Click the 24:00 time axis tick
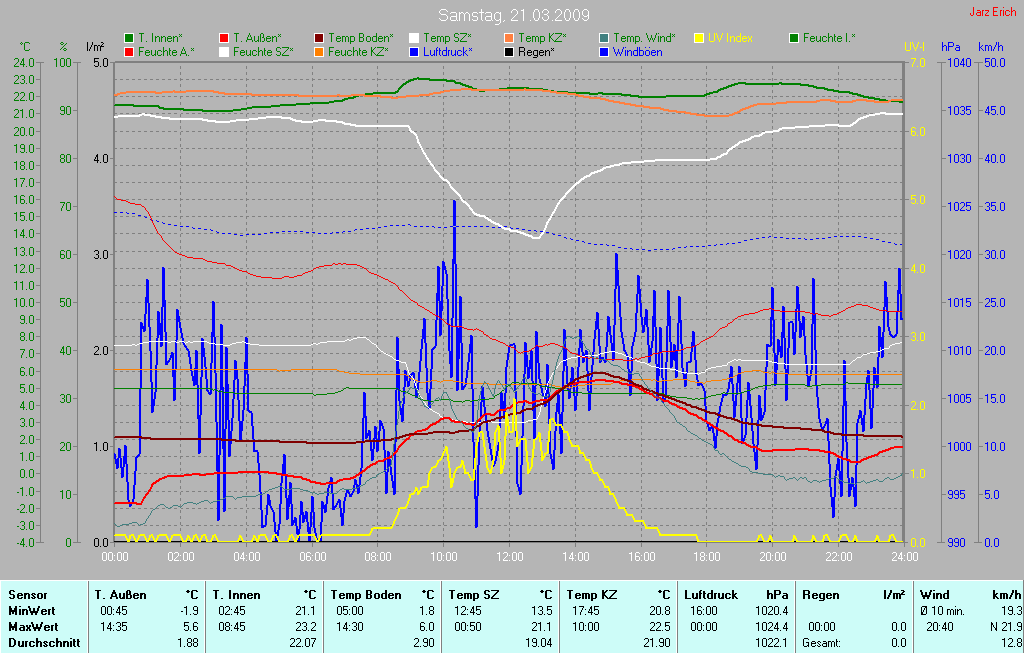Viewport: 1024px width, 653px height. point(904,557)
